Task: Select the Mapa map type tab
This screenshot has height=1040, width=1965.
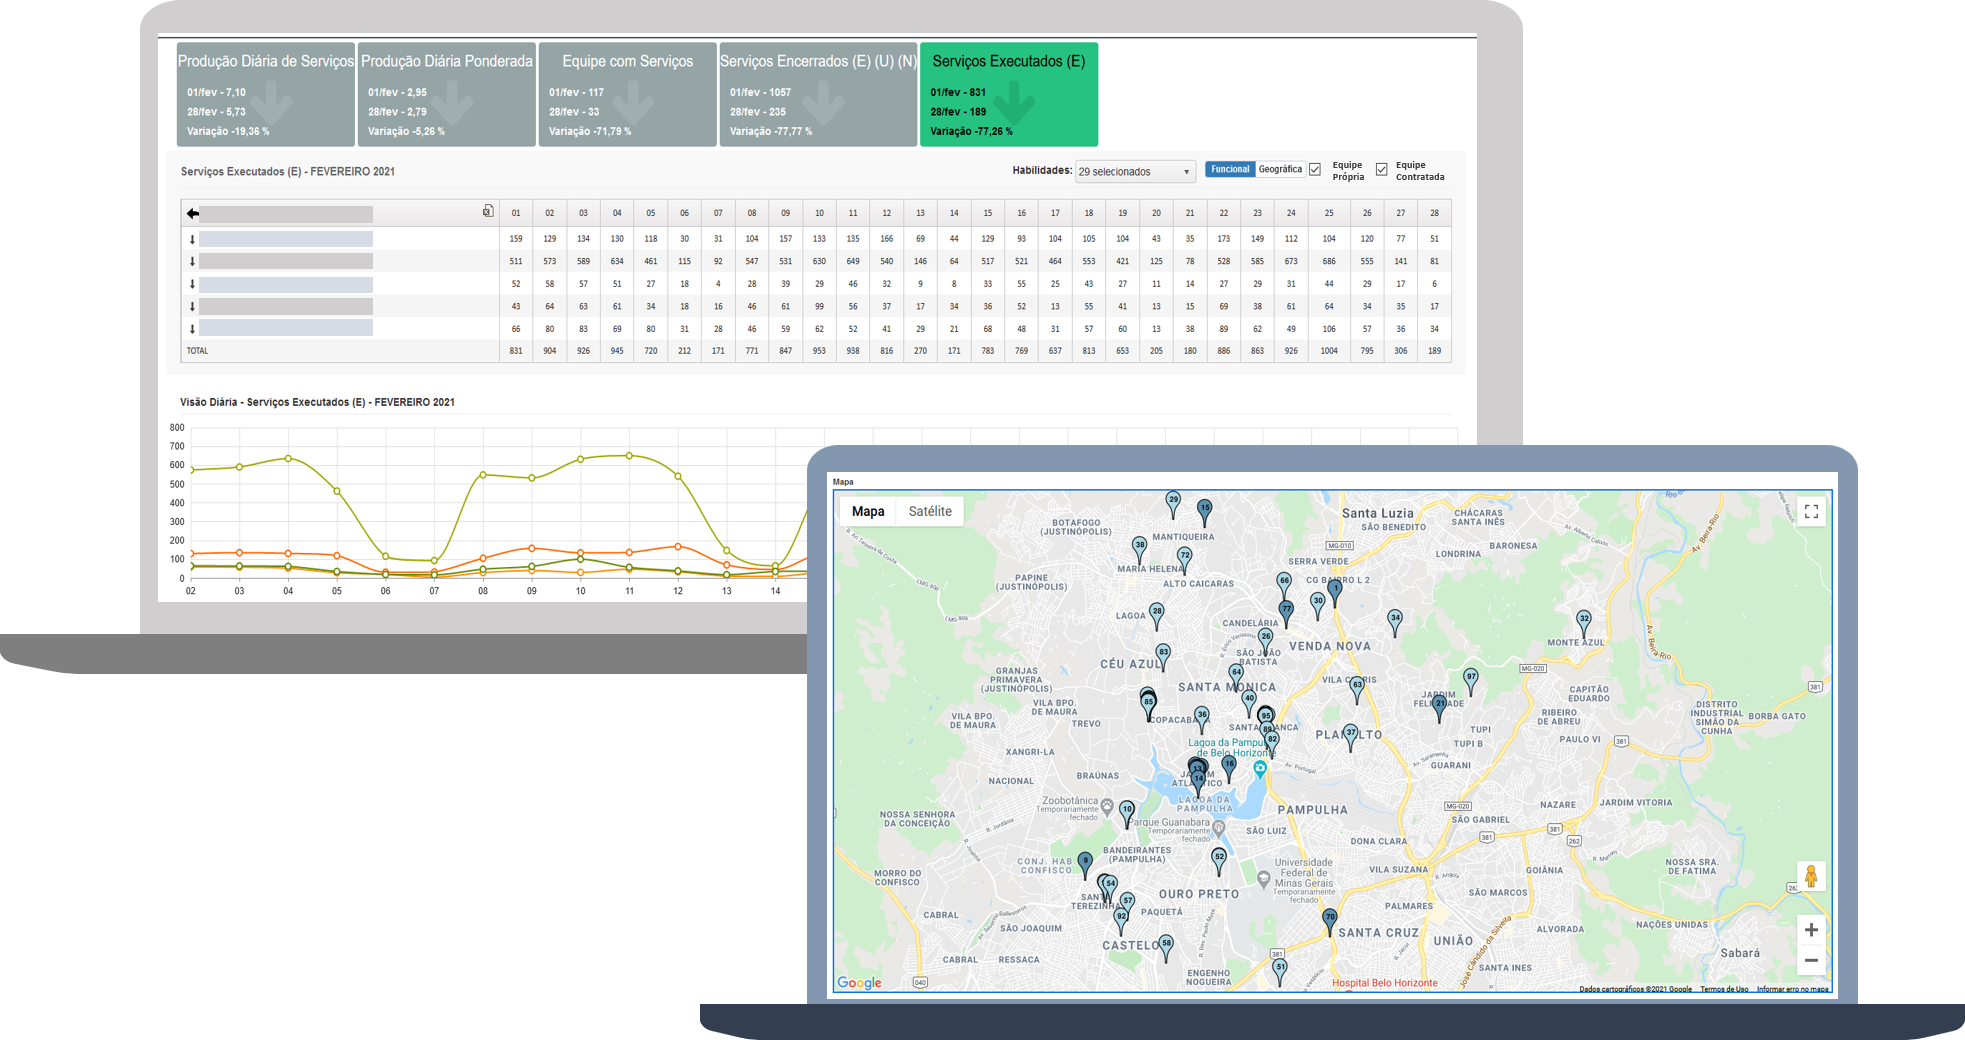Action: 867,512
